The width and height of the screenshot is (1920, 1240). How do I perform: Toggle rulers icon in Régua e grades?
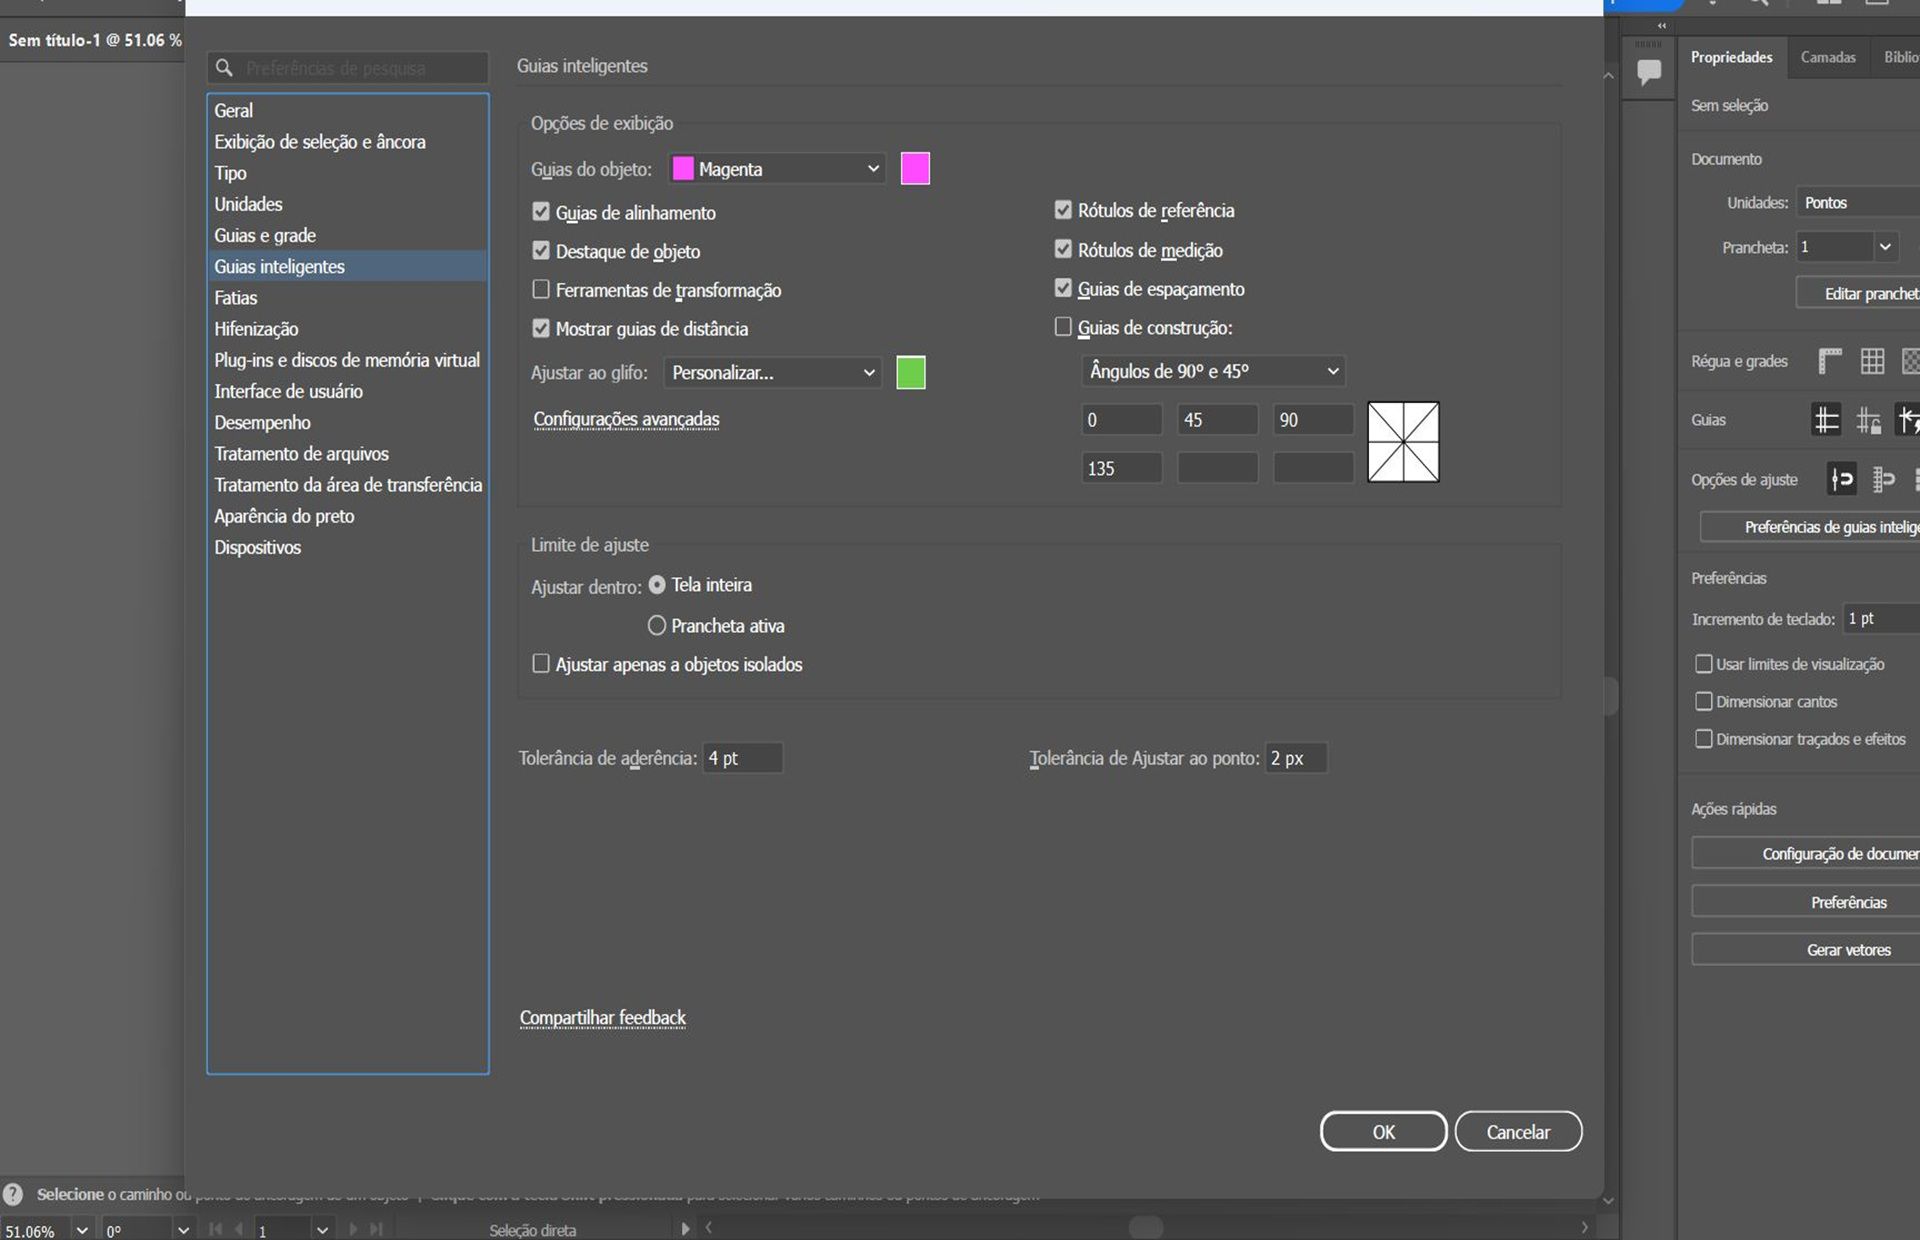click(1829, 361)
